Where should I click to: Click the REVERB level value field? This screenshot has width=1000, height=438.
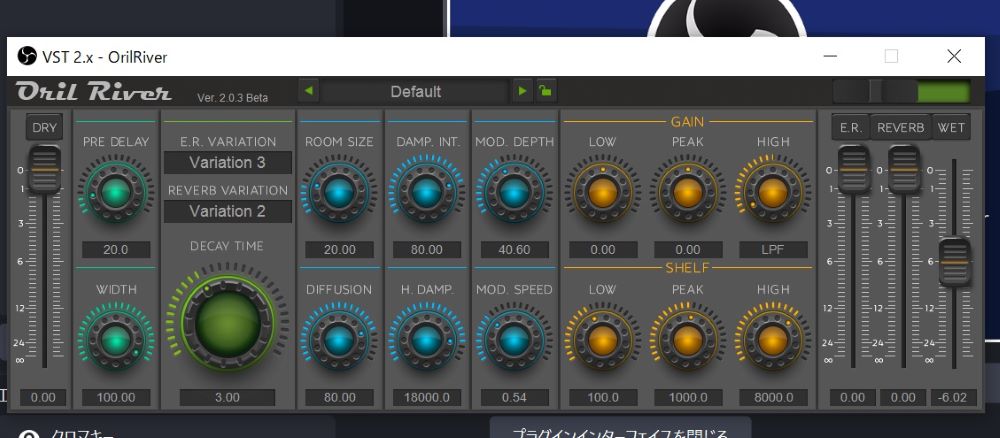tap(903, 398)
